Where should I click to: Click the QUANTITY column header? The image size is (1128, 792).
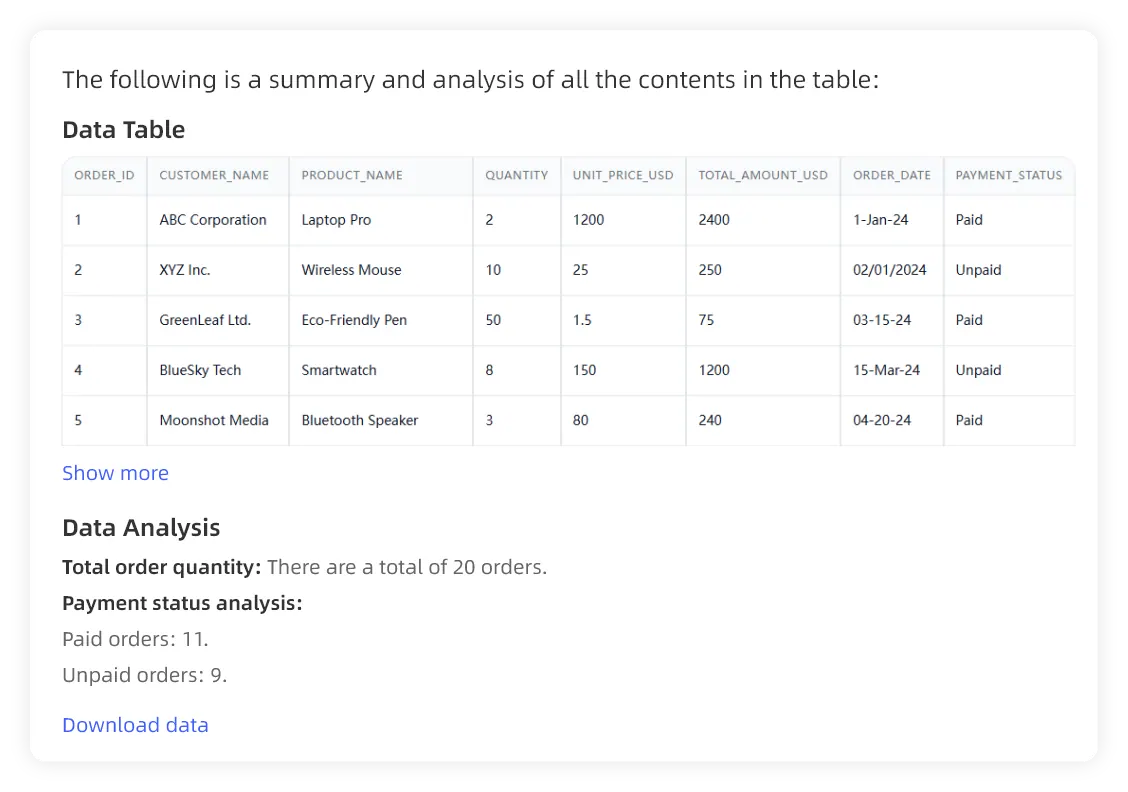click(516, 175)
